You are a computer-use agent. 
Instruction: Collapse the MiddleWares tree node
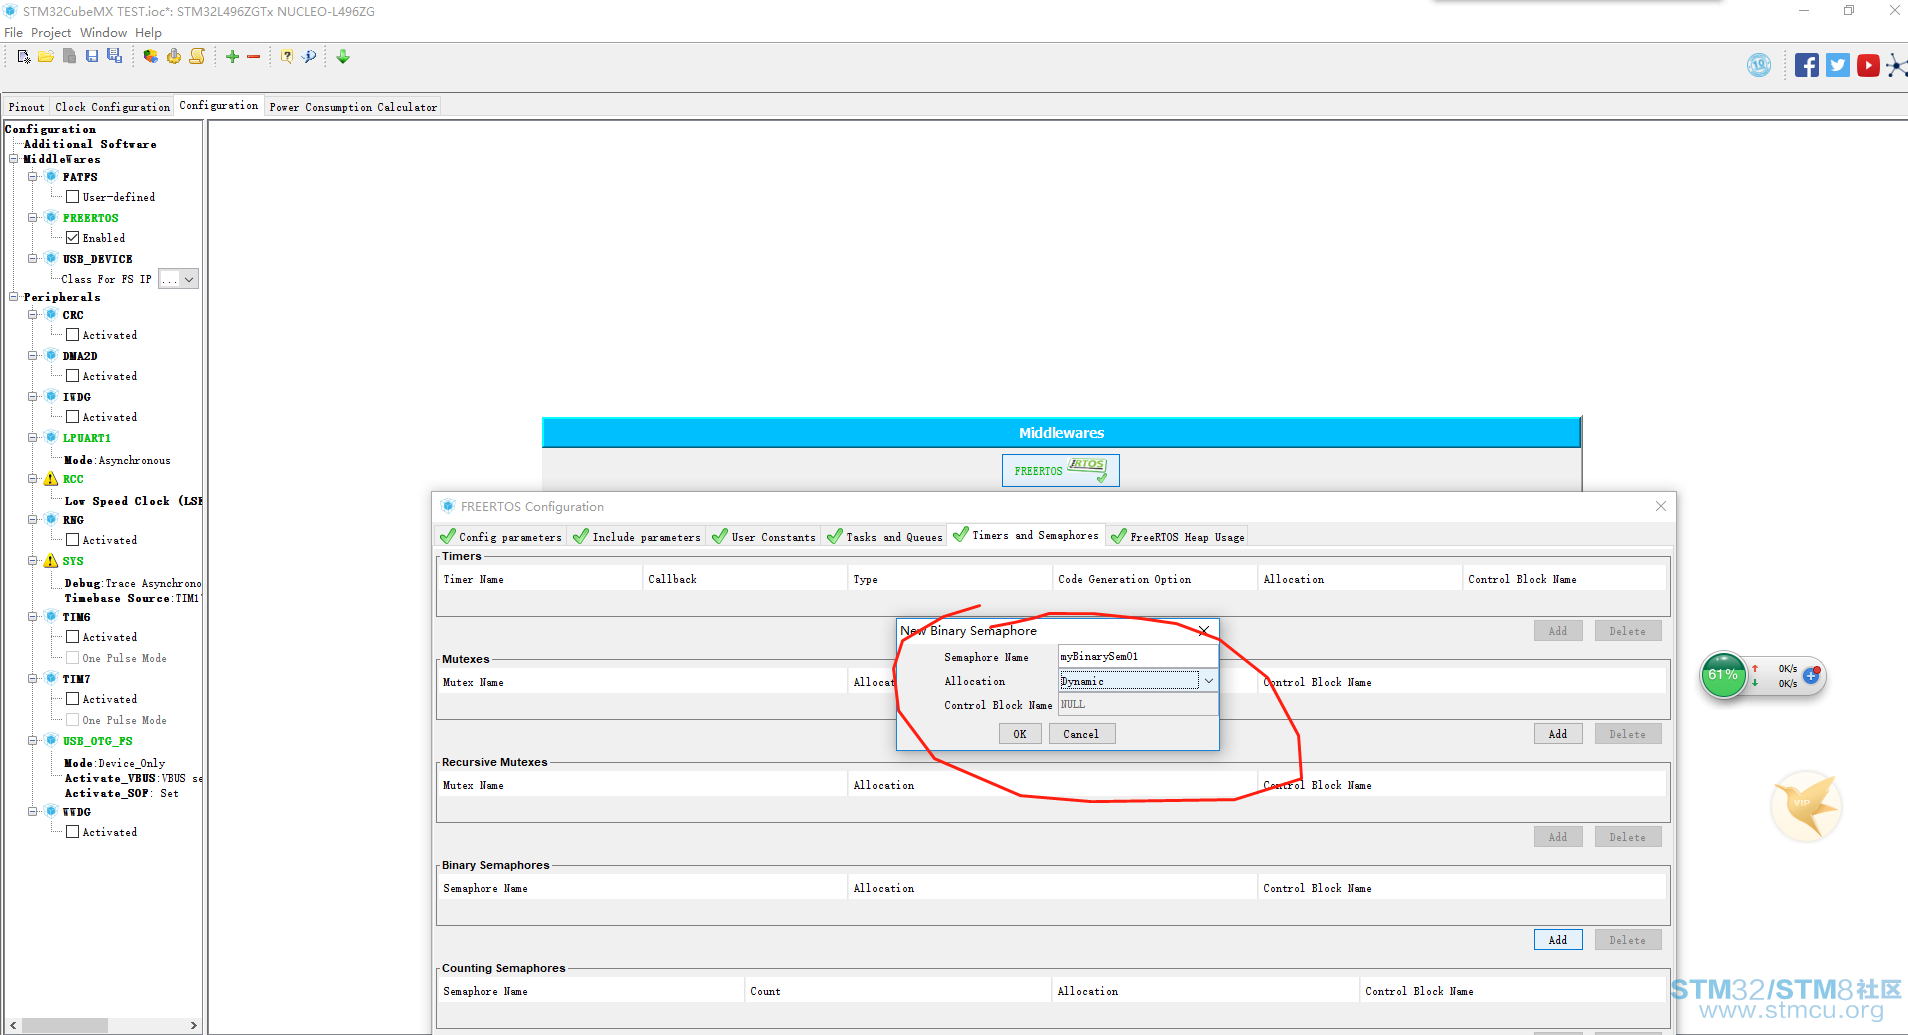coord(14,159)
